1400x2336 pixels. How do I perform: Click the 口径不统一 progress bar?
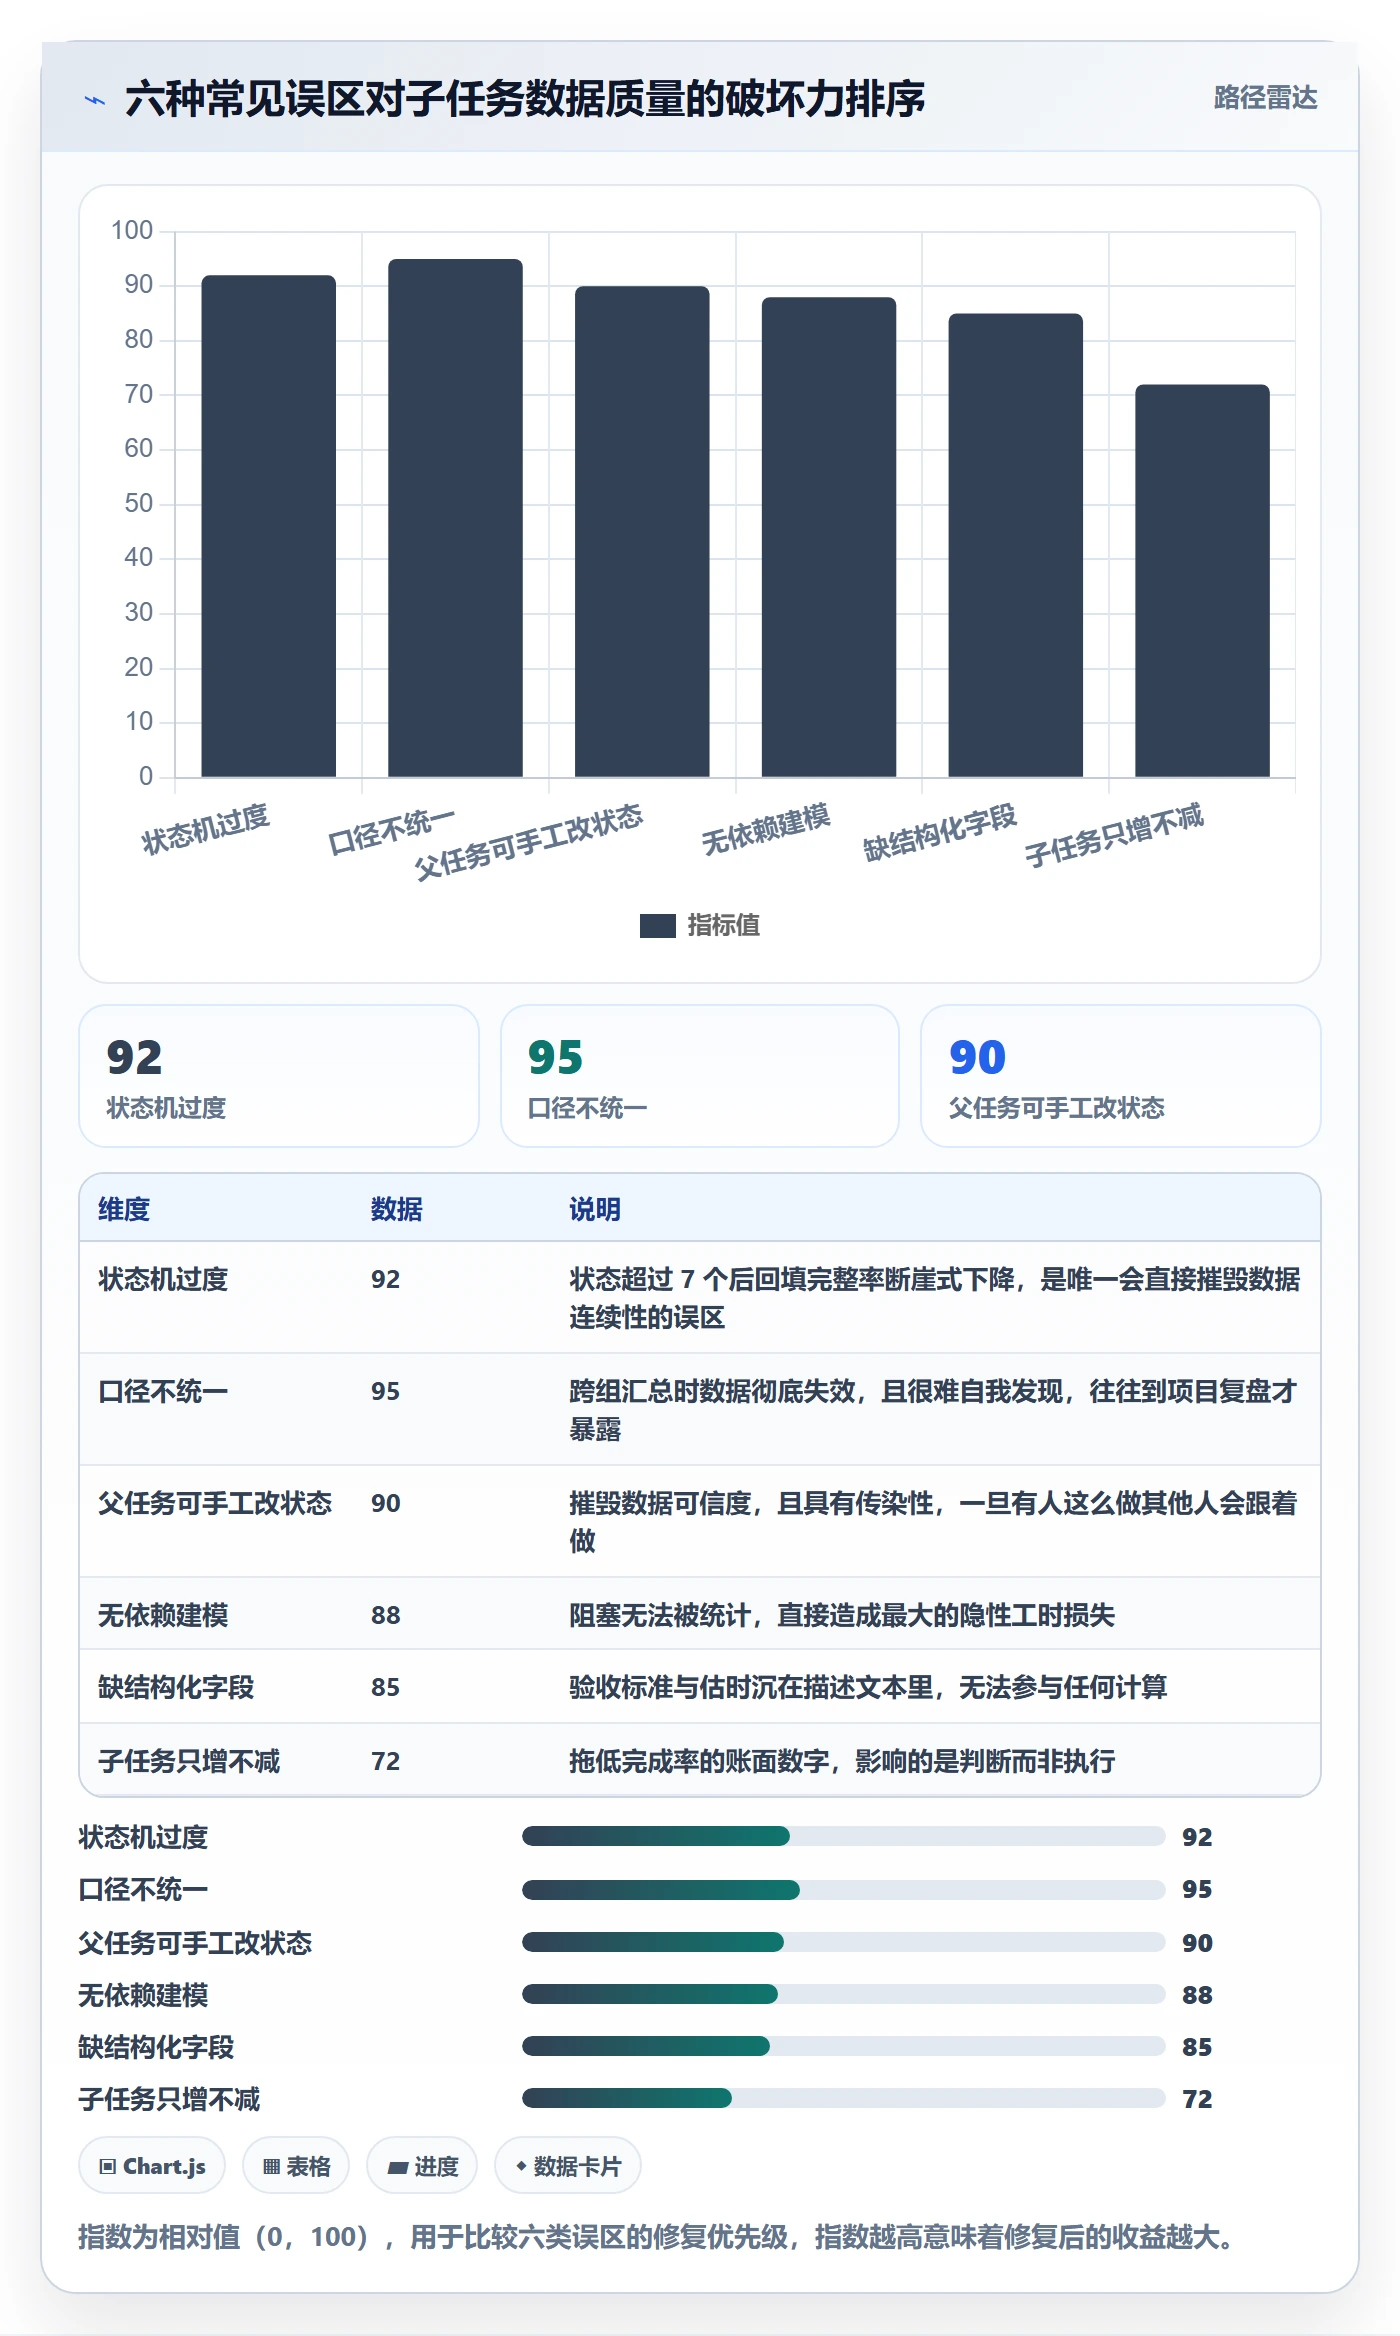[x=844, y=1889]
